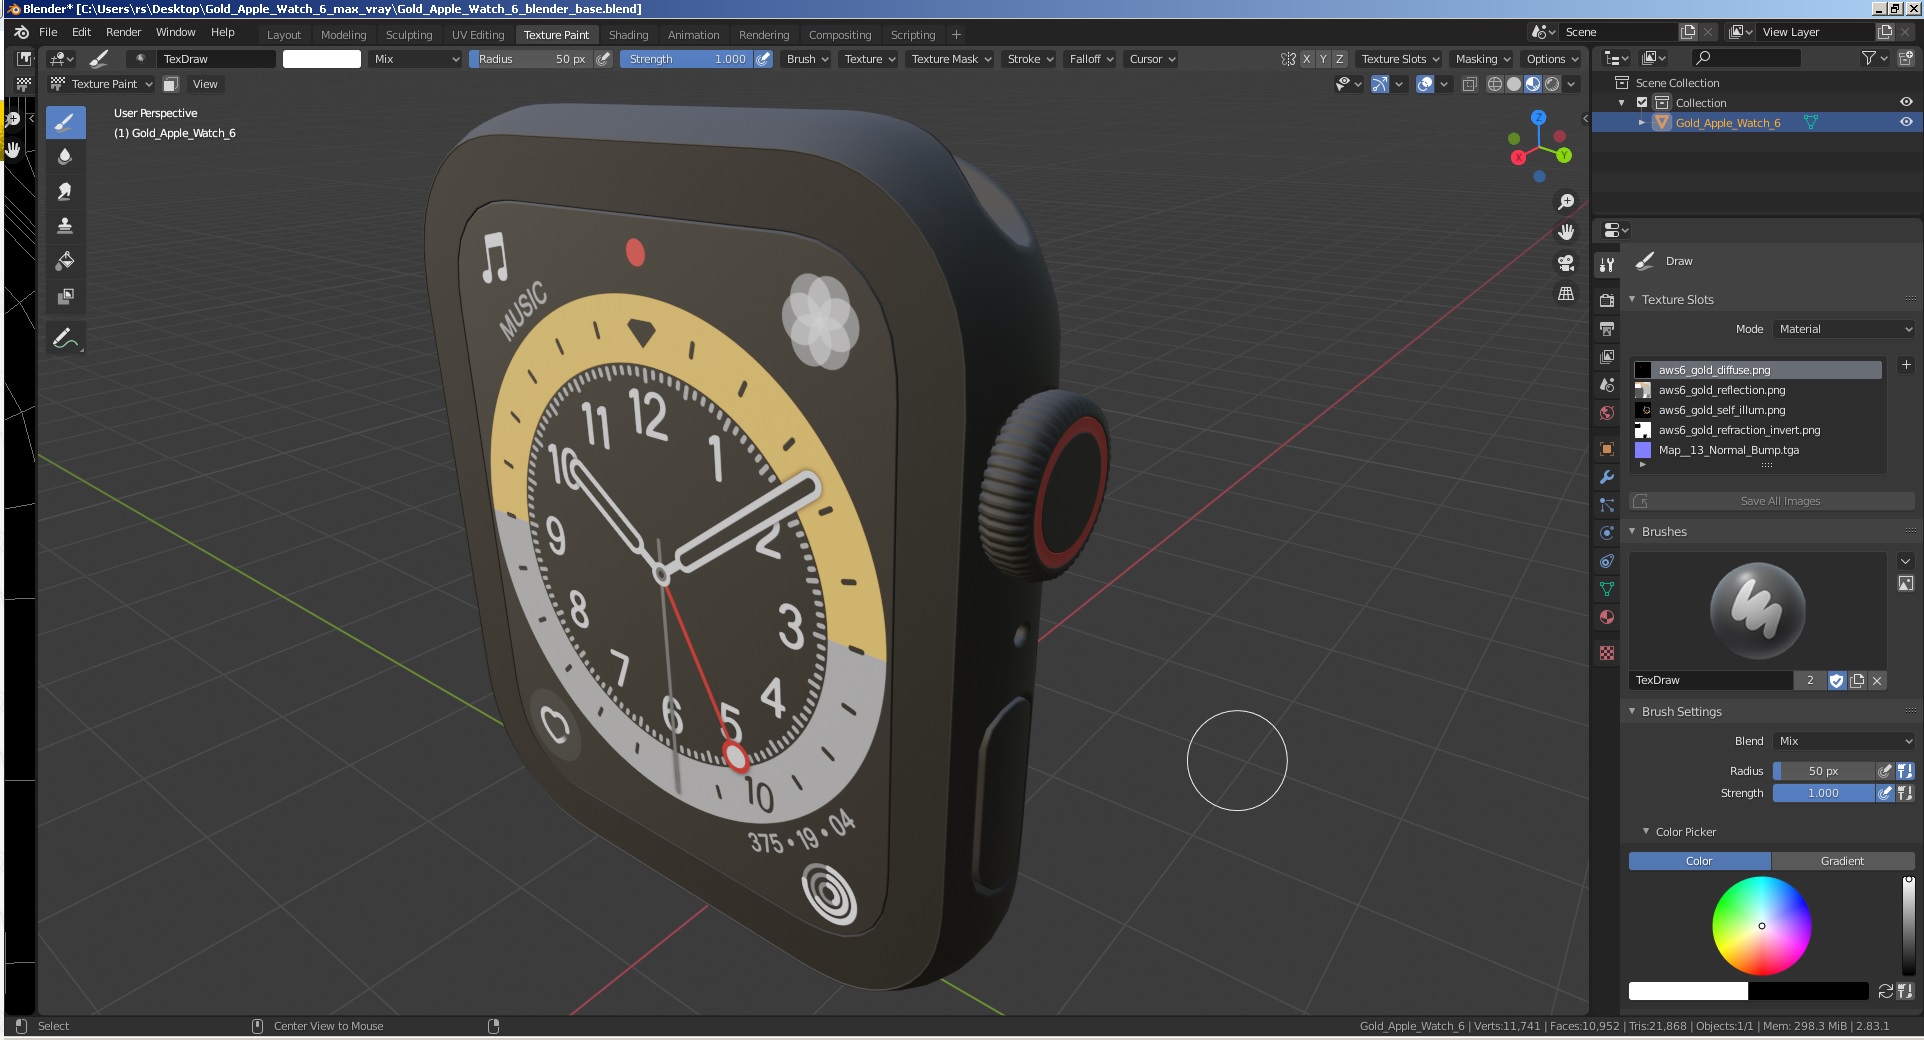Open the Texture Slots header dropdown
This screenshot has width=1924, height=1040.
point(1400,59)
